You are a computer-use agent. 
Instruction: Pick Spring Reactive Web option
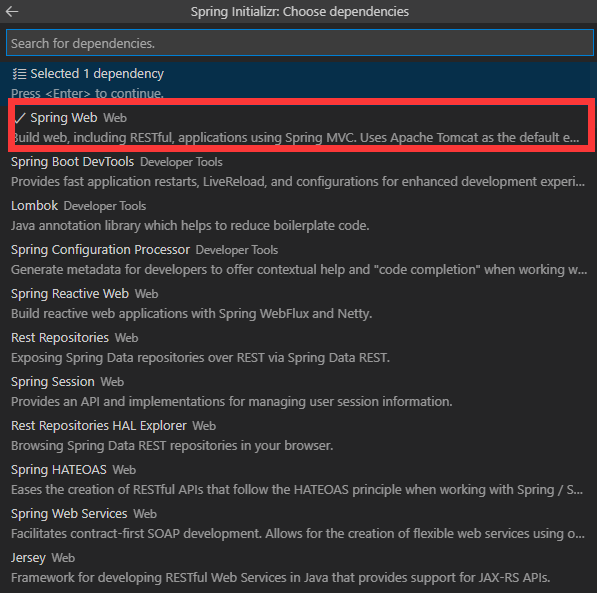coord(298,304)
